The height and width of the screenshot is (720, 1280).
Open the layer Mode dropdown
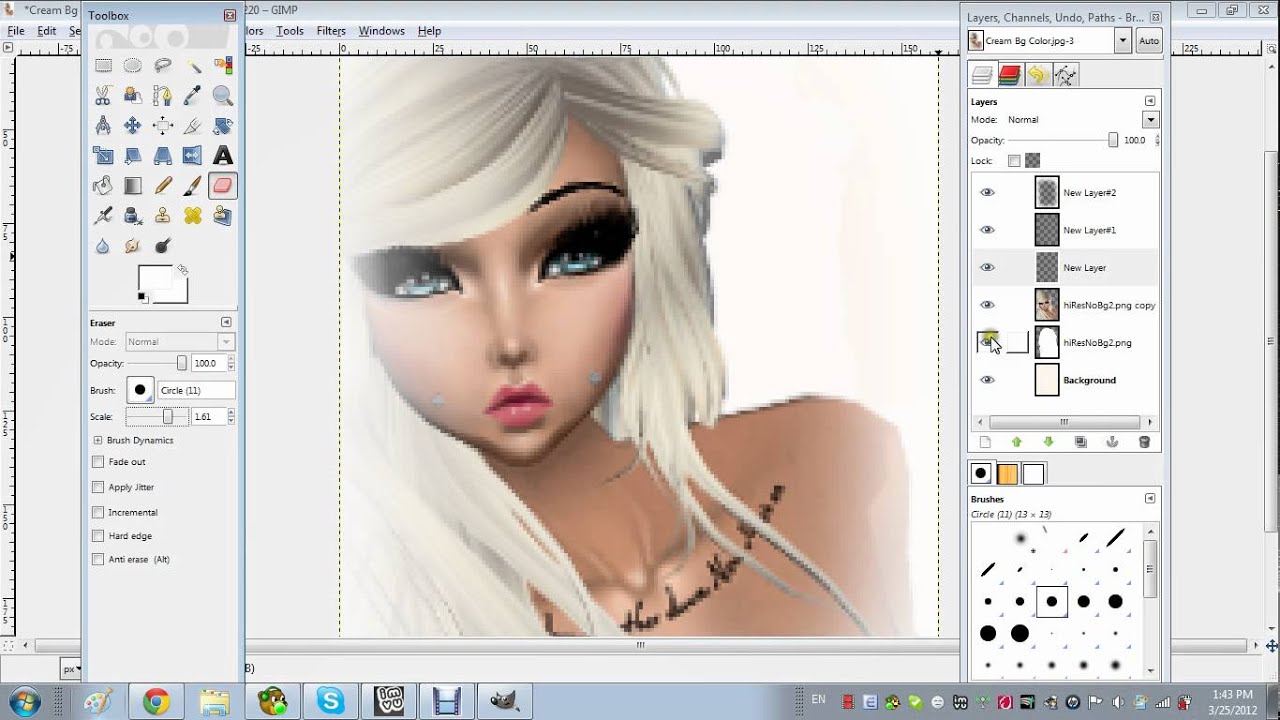click(x=1151, y=120)
